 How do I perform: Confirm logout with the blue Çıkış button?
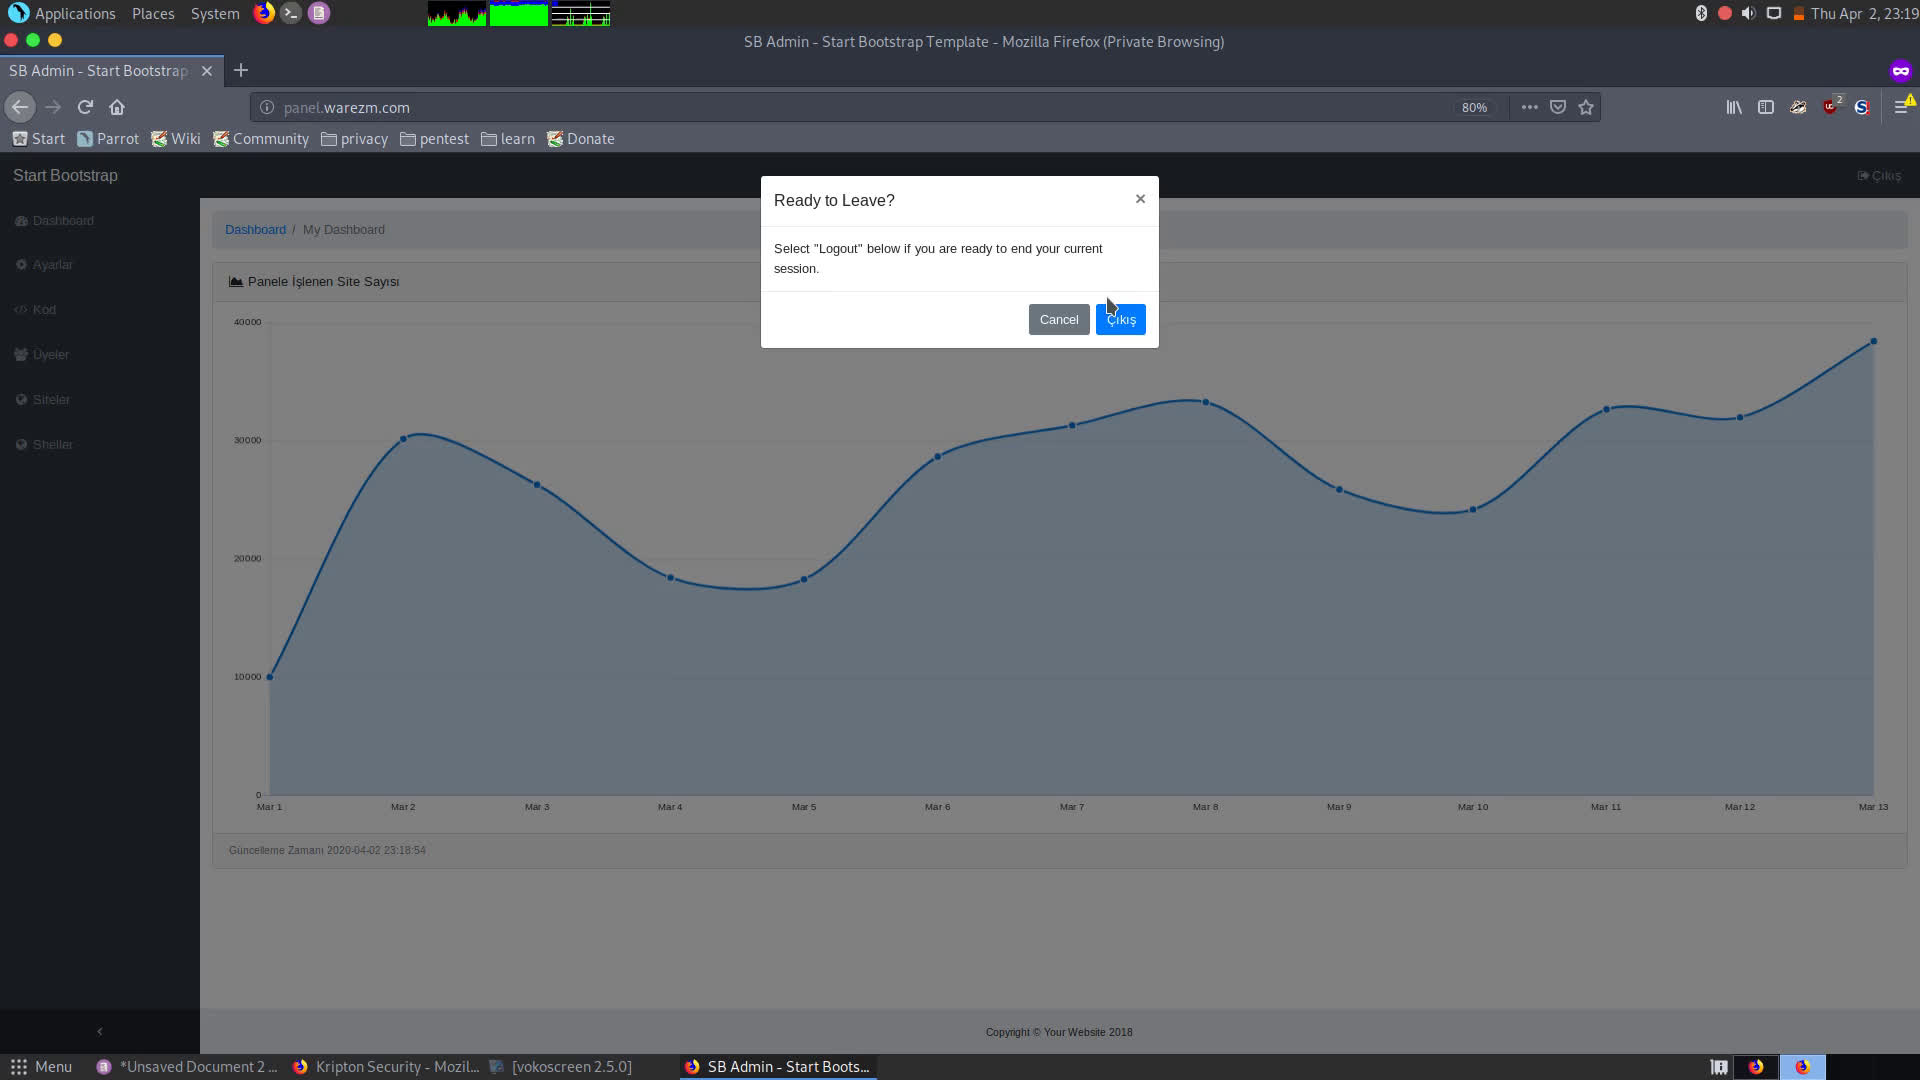coord(1120,319)
